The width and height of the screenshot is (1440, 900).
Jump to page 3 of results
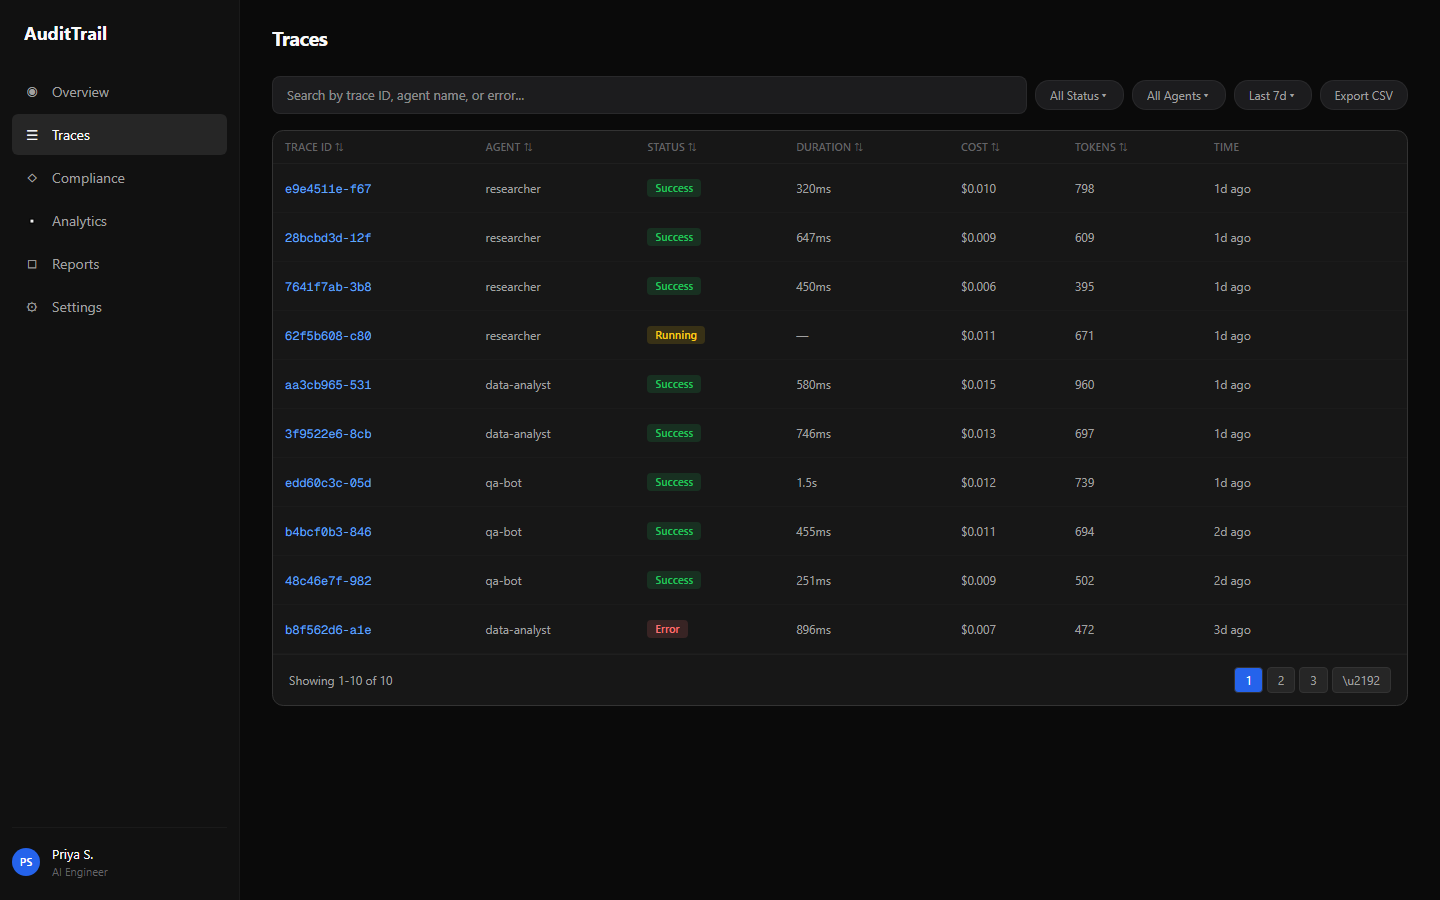(x=1313, y=680)
